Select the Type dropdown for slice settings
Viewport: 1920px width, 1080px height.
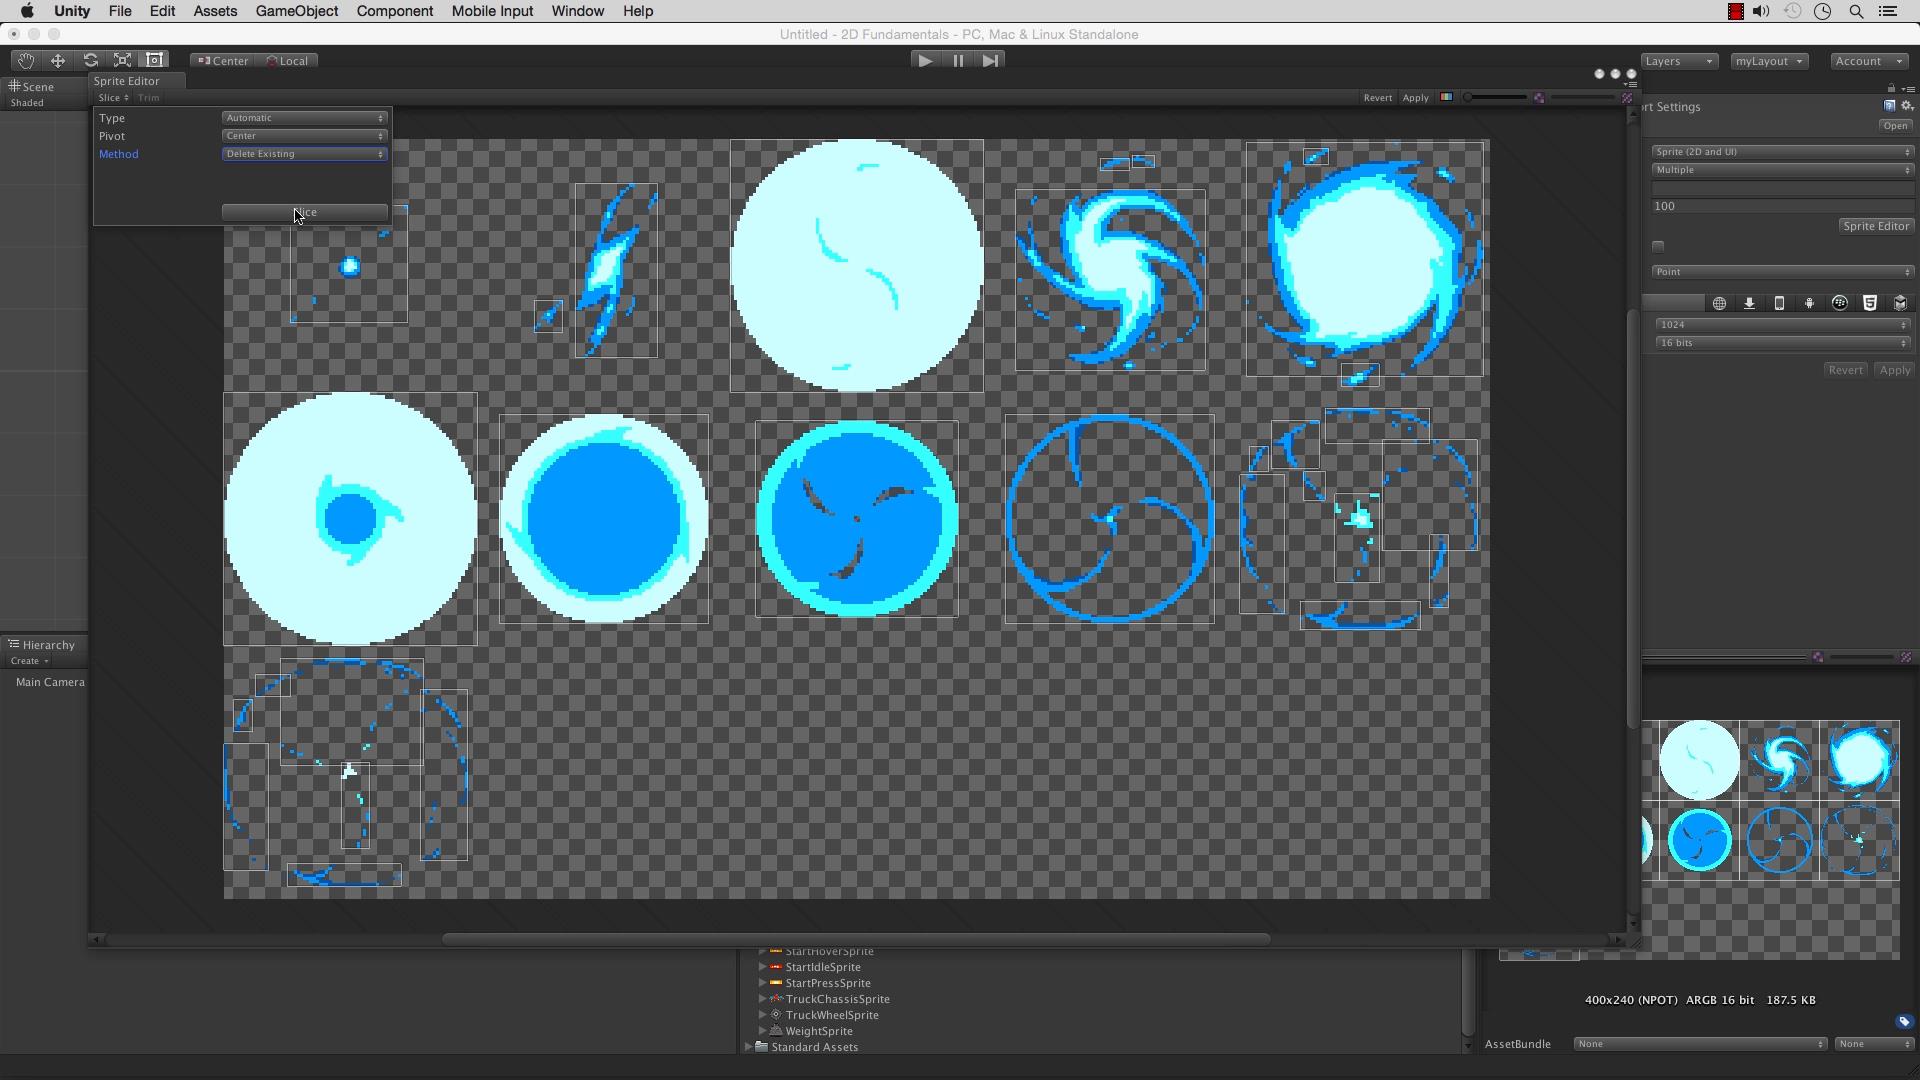coord(302,117)
